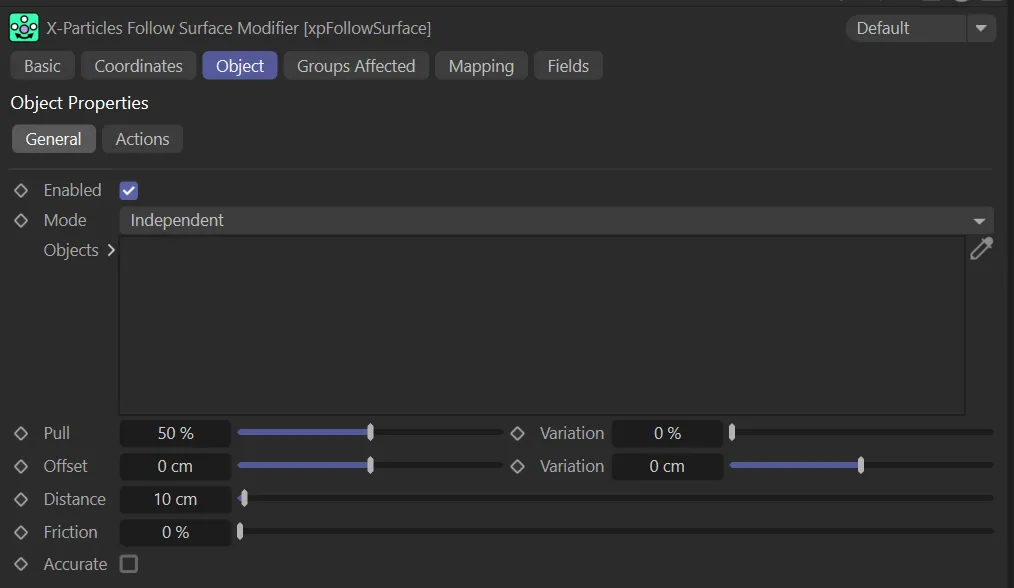The image size is (1014, 588).
Task: Click keyframe diamond next to Mode
Action: [21, 220]
